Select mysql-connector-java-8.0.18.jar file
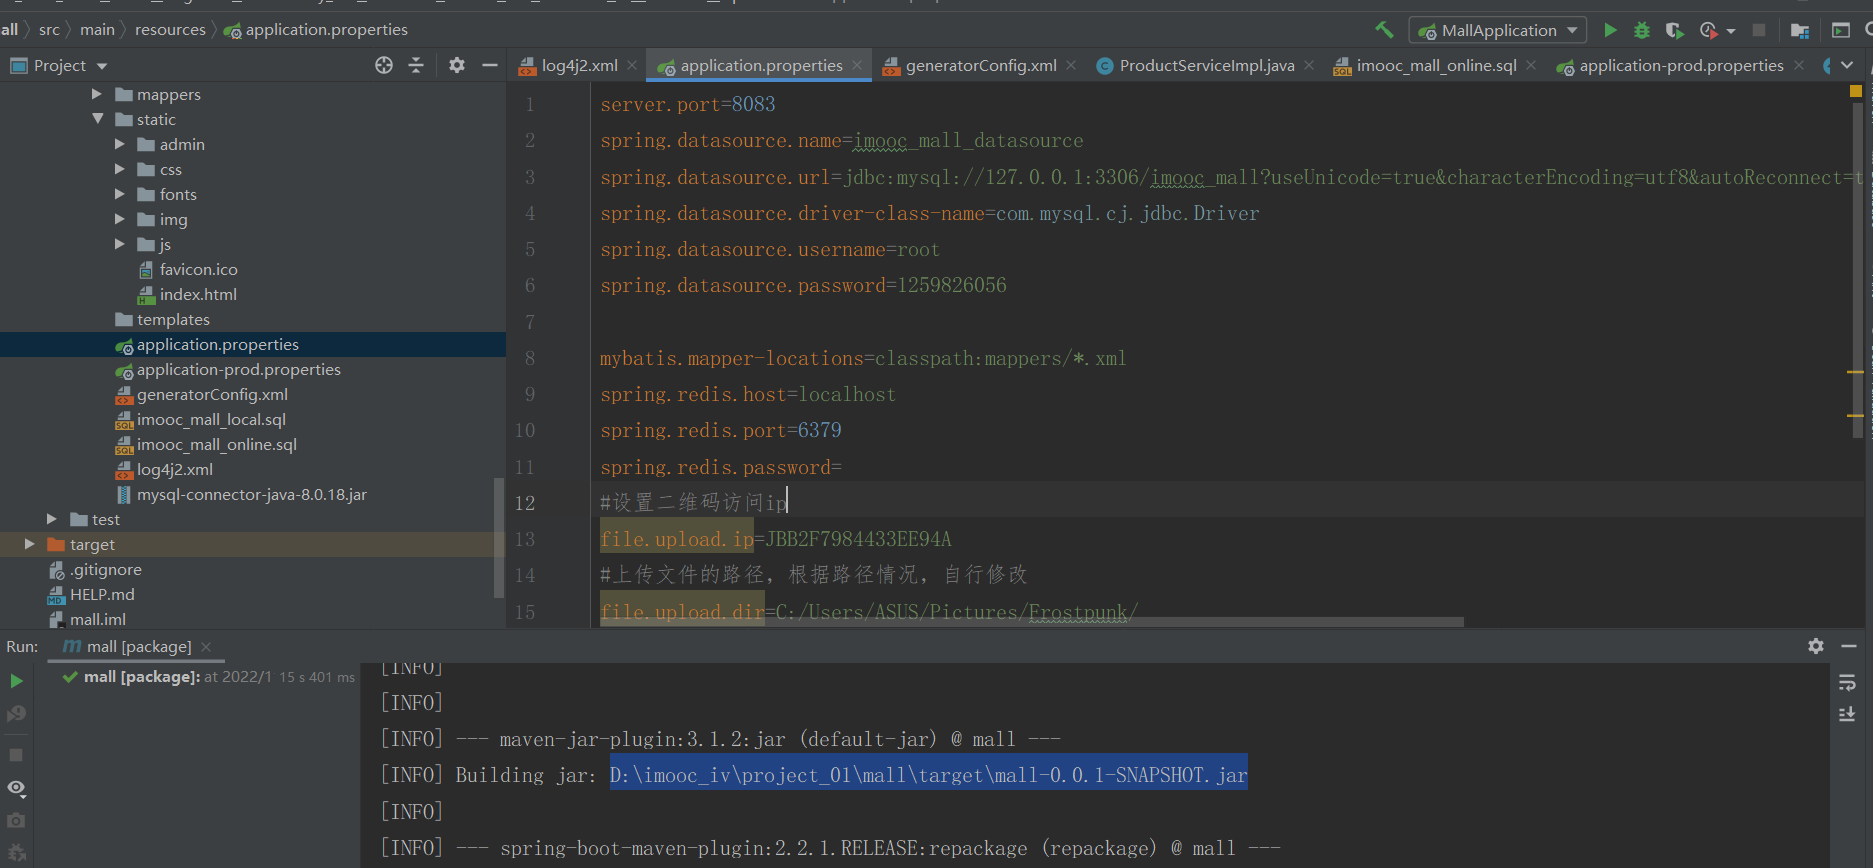The height and width of the screenshot is (868, 1873). pos(241,494)
